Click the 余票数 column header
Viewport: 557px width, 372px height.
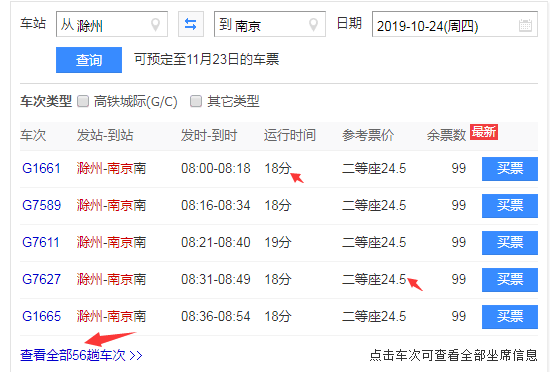(x=447, y=135)
